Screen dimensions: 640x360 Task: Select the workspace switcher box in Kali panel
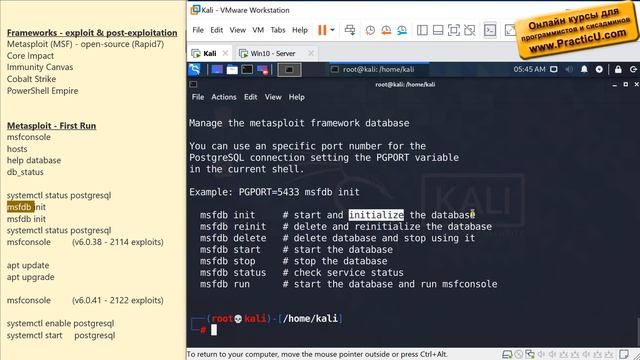coord(289,70)
